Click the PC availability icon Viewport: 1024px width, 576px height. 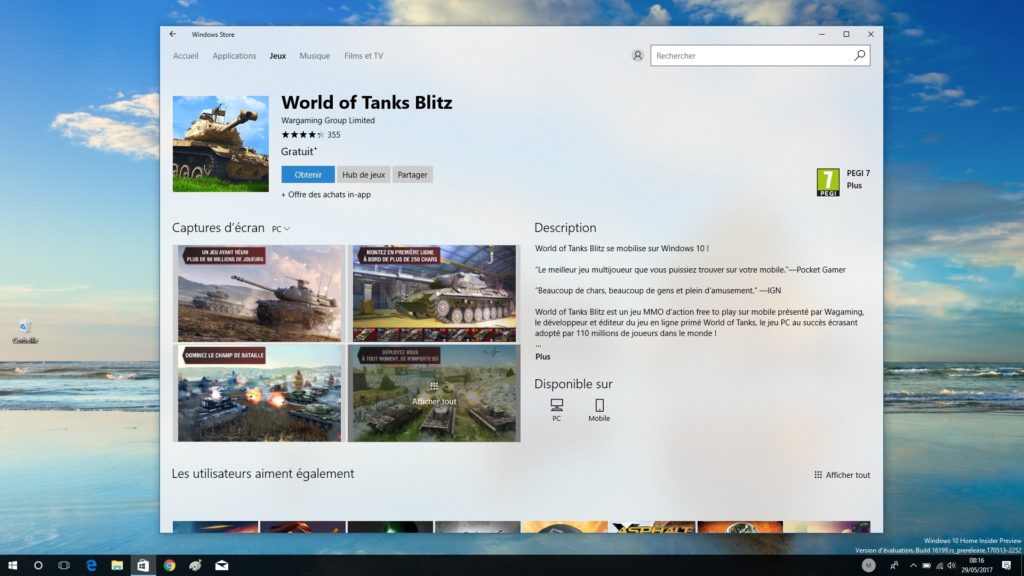(x=556, y=410)
